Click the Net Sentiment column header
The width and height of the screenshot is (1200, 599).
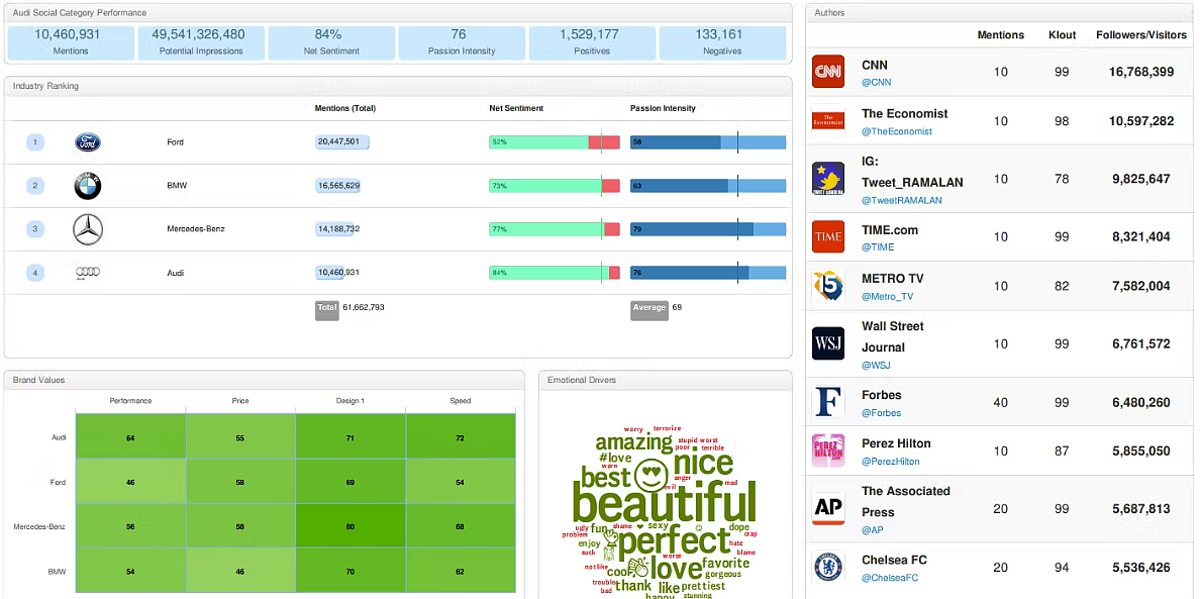[x=516, y=108]
